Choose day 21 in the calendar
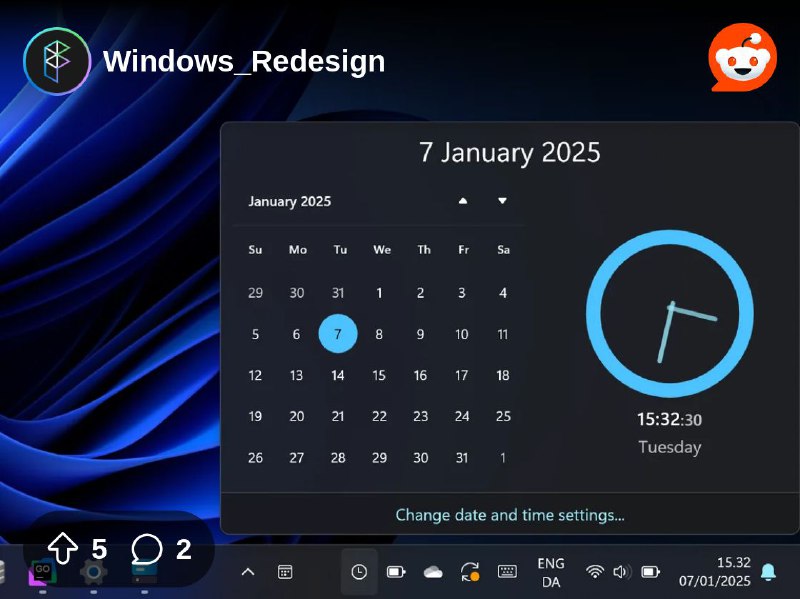The image size is (800, 599). click(x=338, y=416)
